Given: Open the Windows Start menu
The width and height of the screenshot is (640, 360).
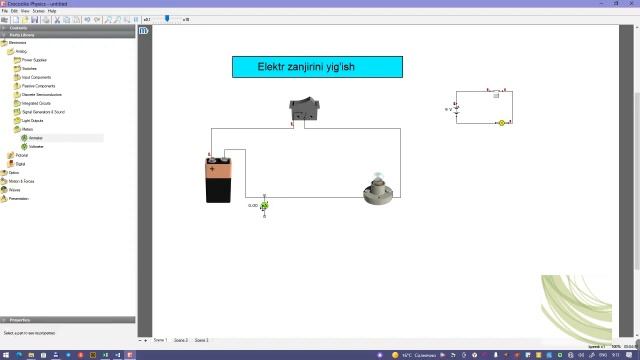Looking at the screenshot, I should [x=6, y=355].
